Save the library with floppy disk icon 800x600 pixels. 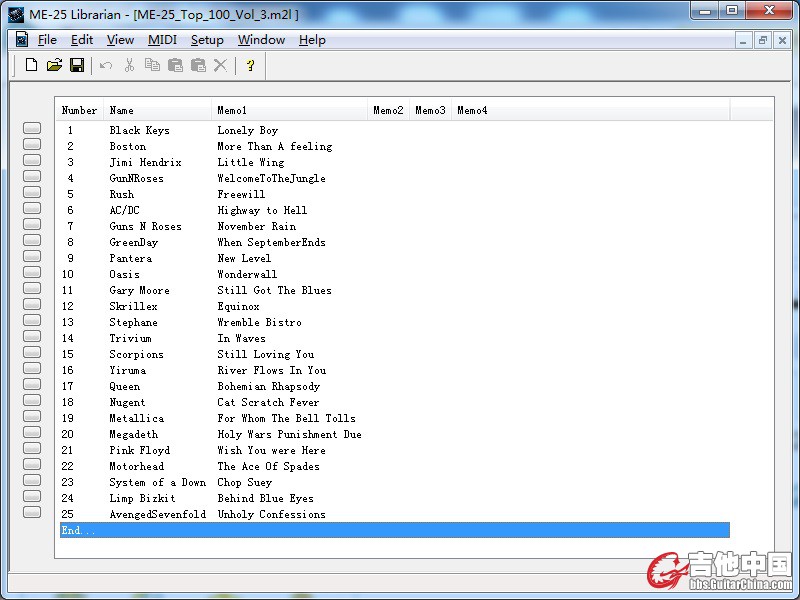click(x=77, y=65)
